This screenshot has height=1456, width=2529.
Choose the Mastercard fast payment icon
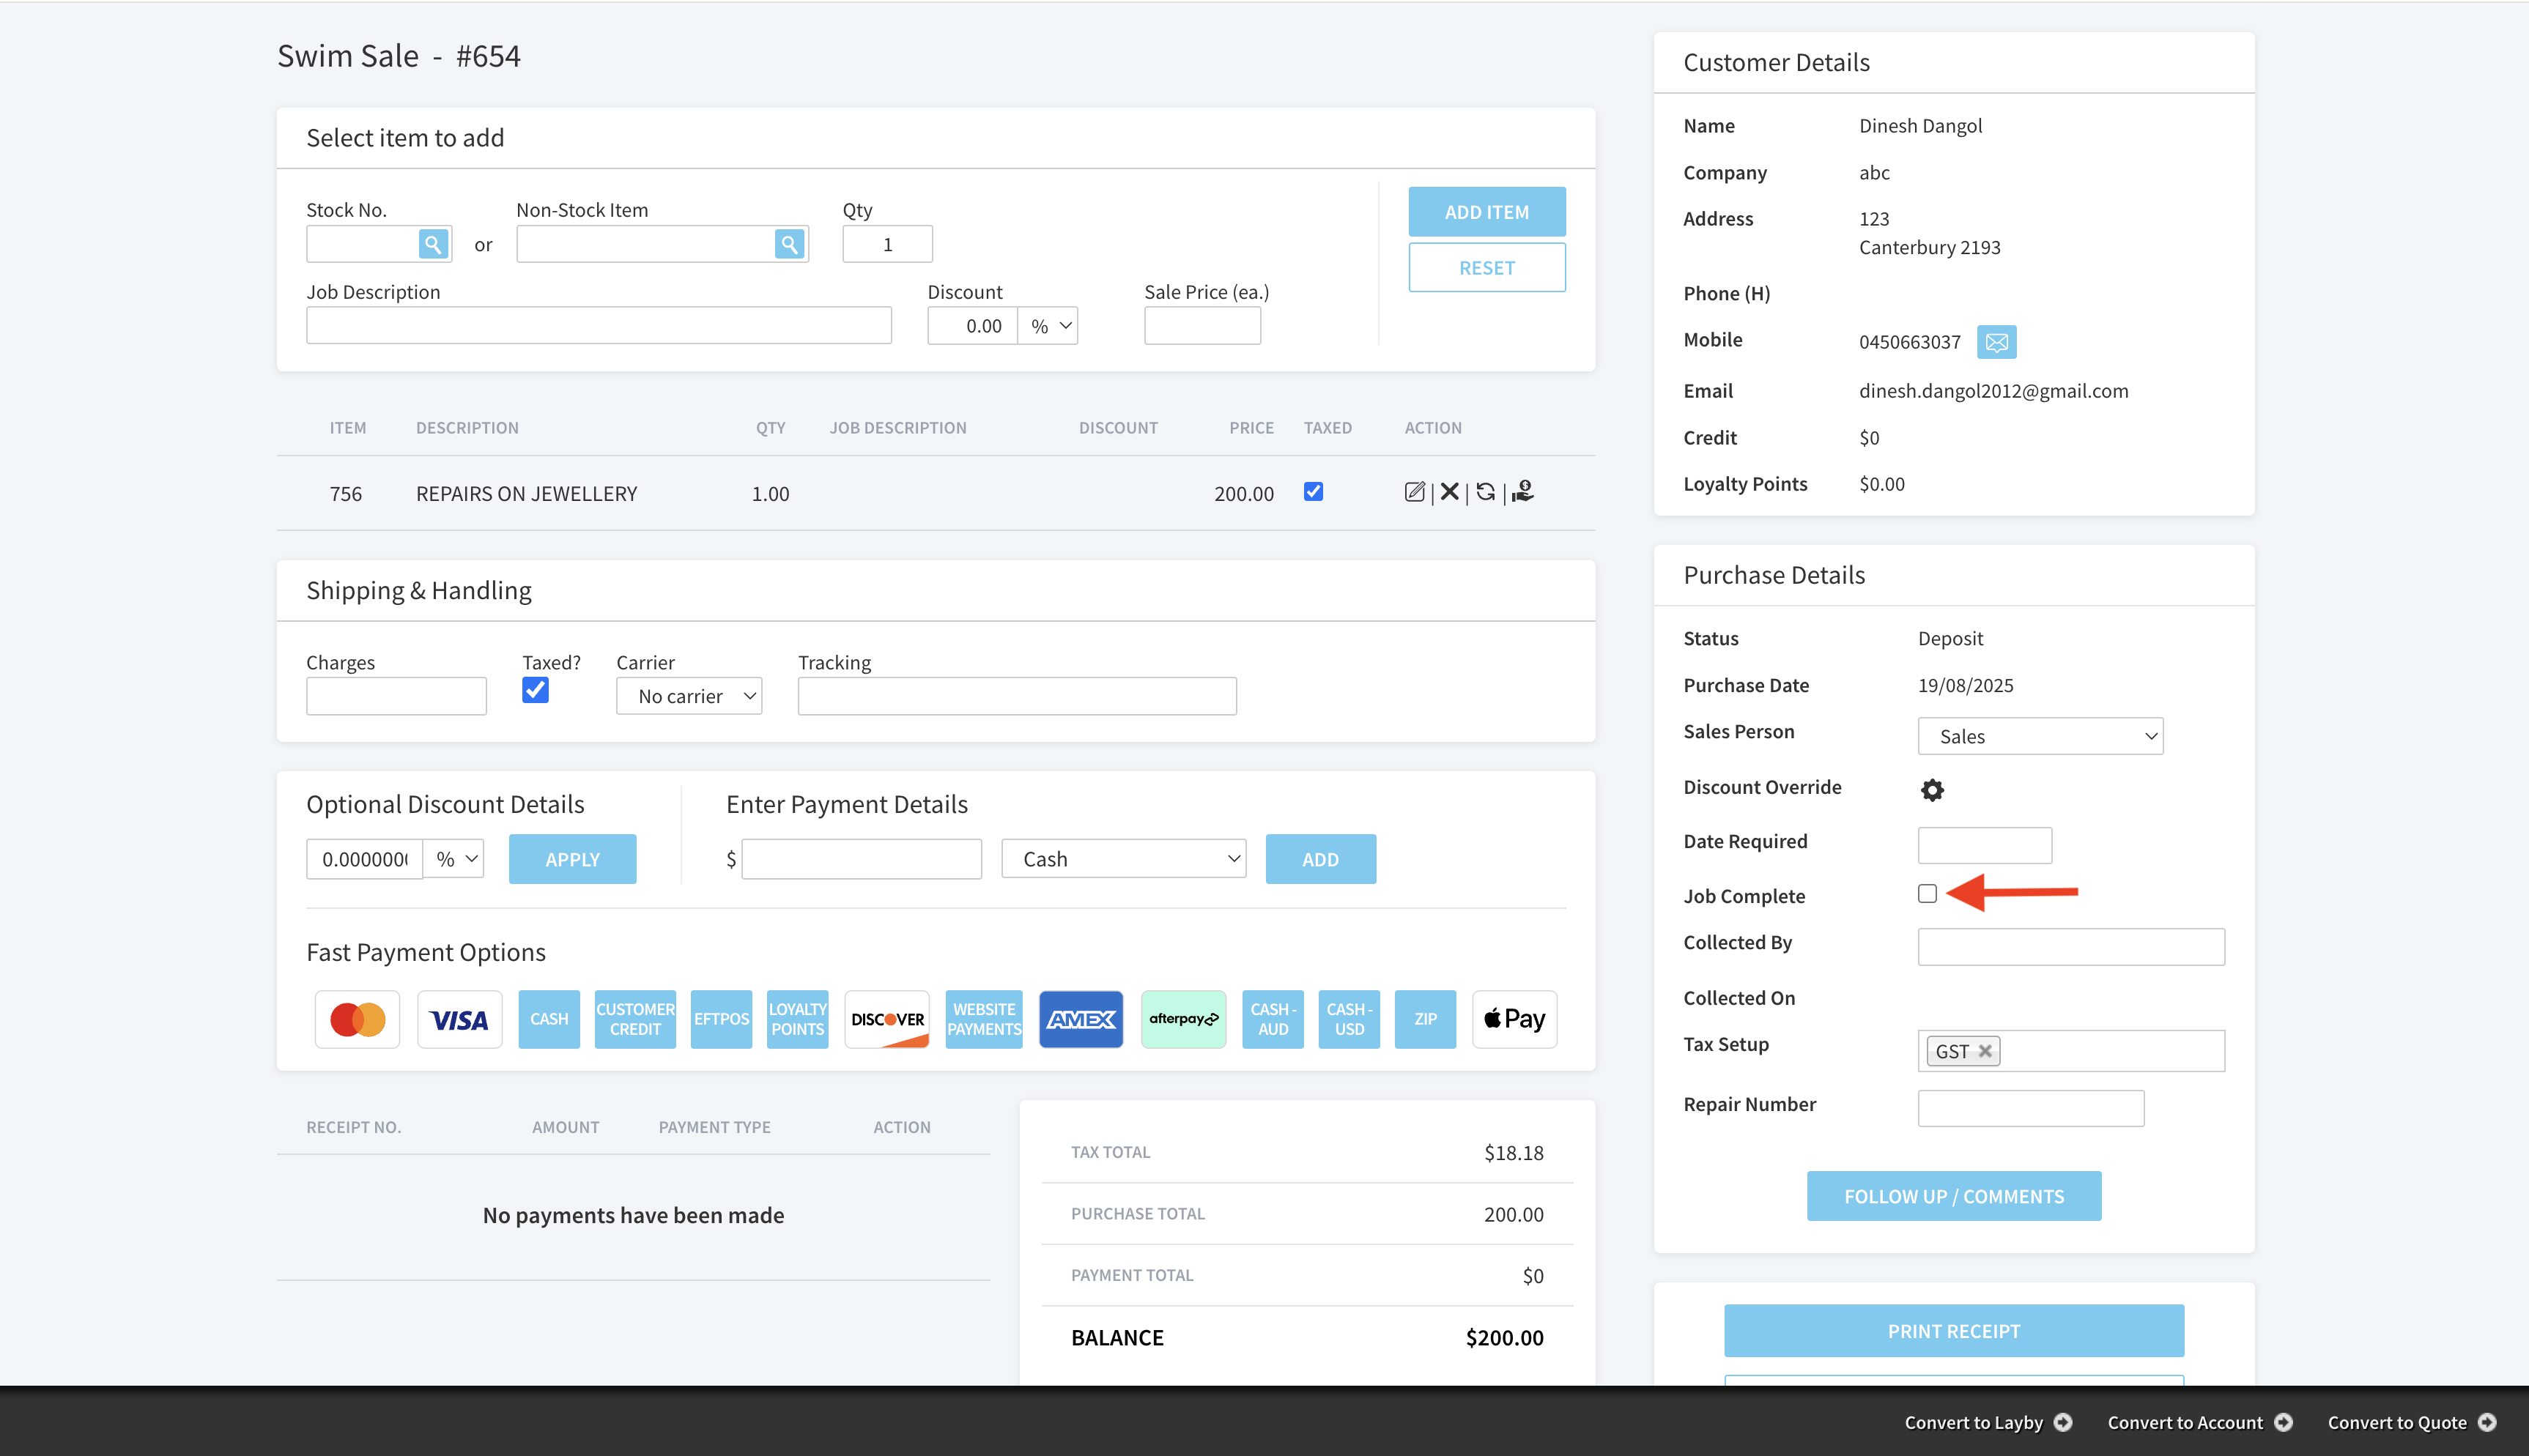pyautogui.click(x=357, y=1019)
